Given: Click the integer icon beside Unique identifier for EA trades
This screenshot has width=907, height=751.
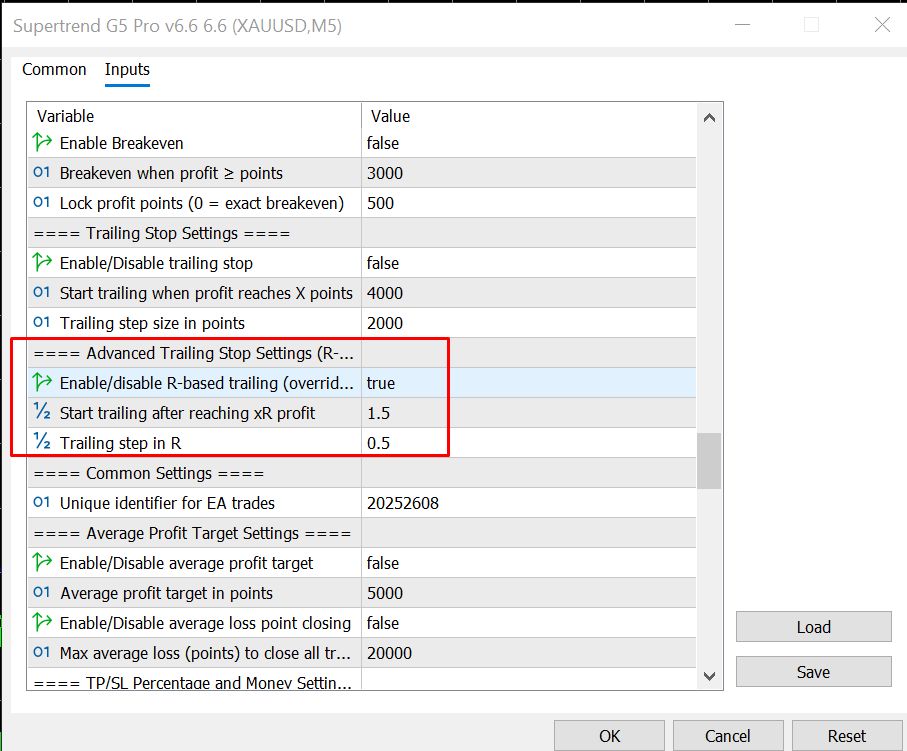Looking at the screenshot, I should click(42, 503).
